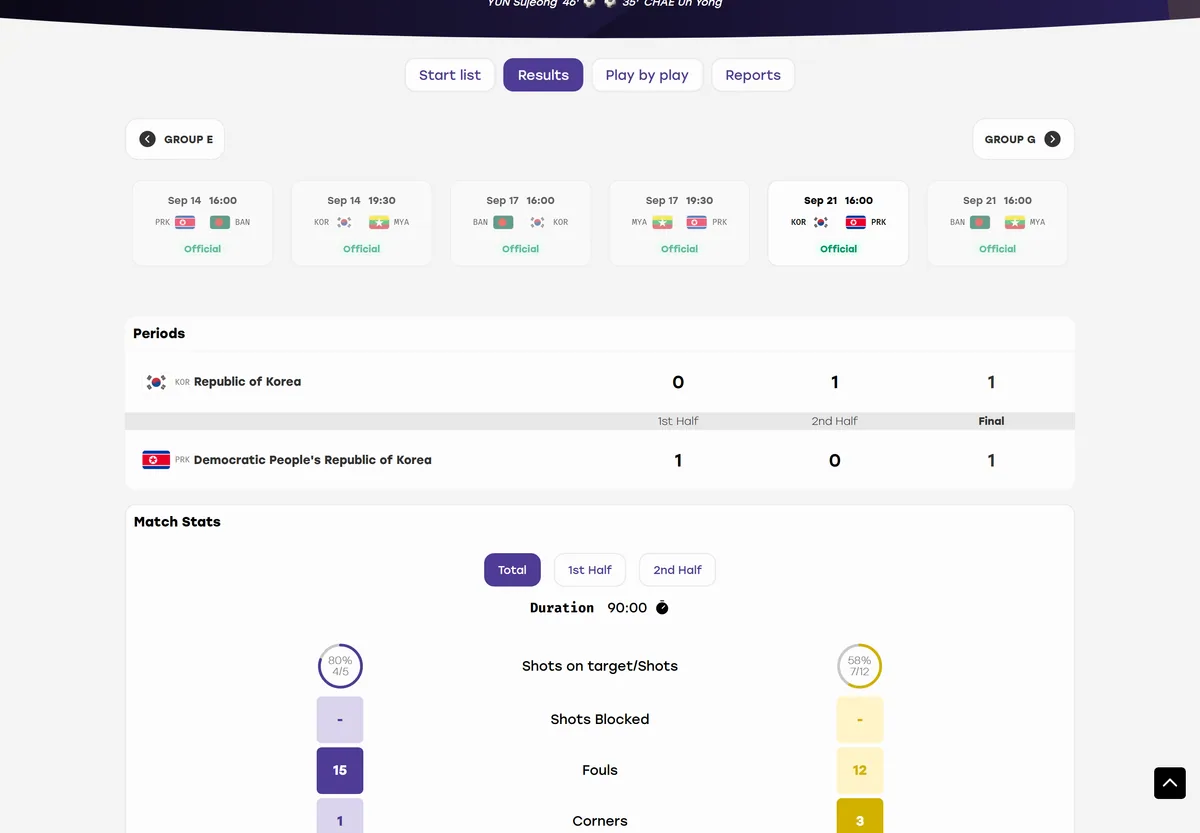Click the Match Stats heading
This screenshot has width=1200, height=833.
coord(177,521)
